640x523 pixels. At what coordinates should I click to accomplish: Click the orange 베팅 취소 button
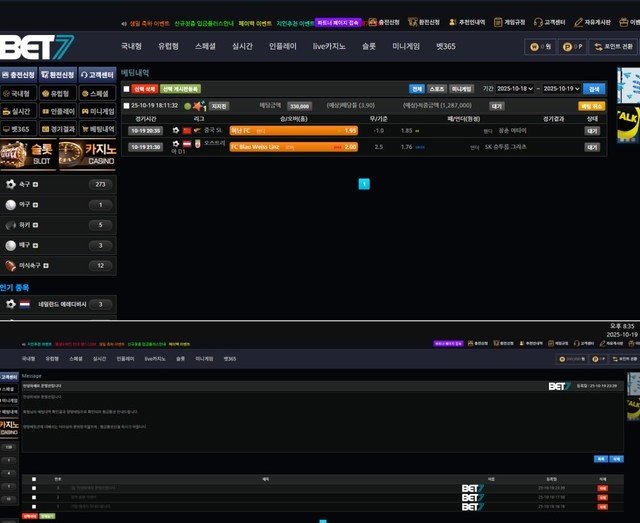click(x=591, y=106)
